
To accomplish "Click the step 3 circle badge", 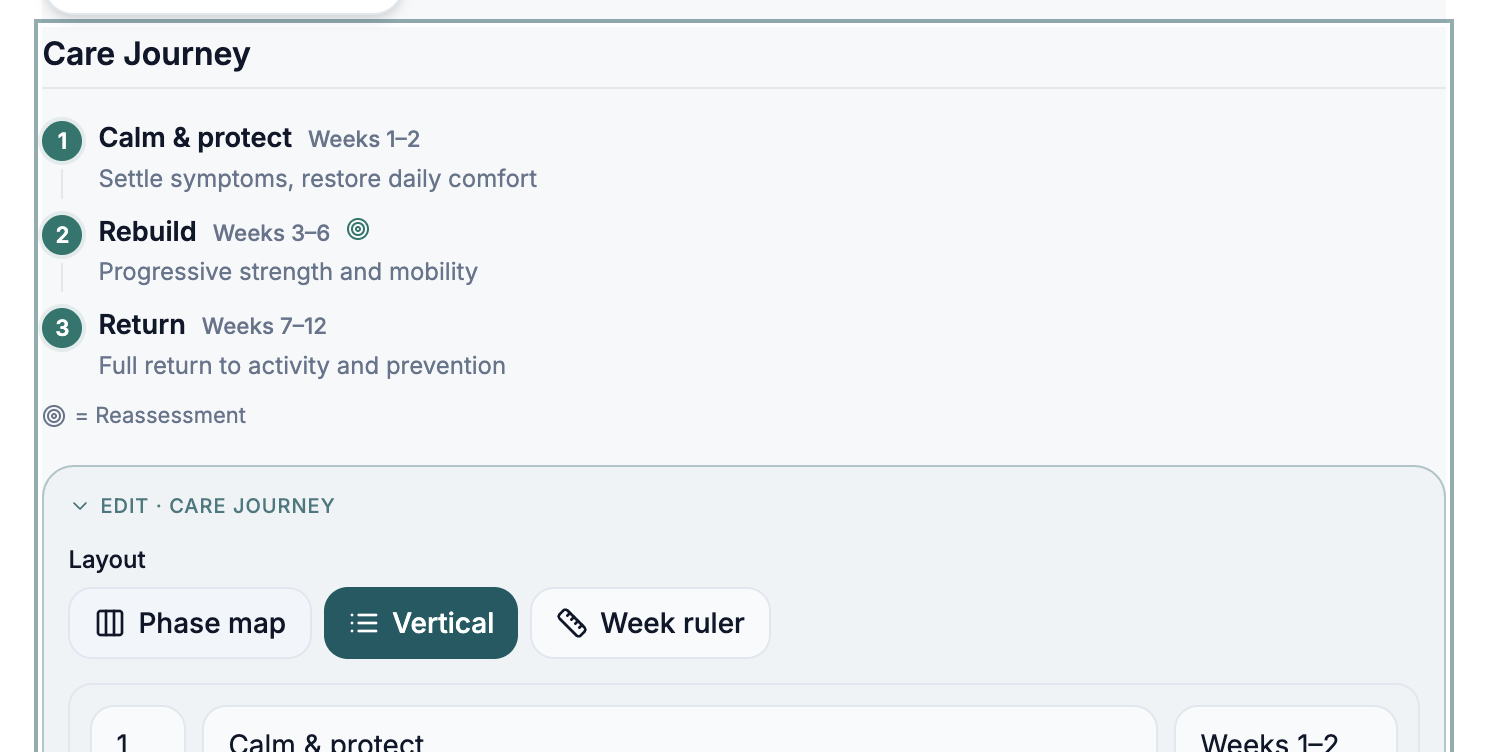I will 62,328.
